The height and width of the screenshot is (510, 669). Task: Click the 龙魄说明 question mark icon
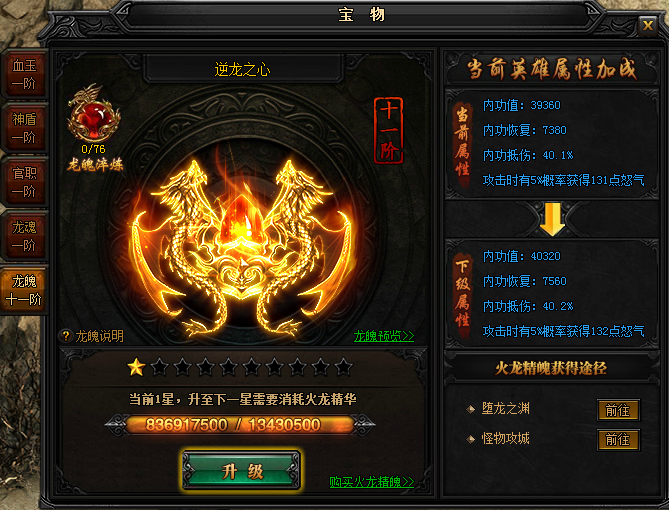[x=66, y=336]
